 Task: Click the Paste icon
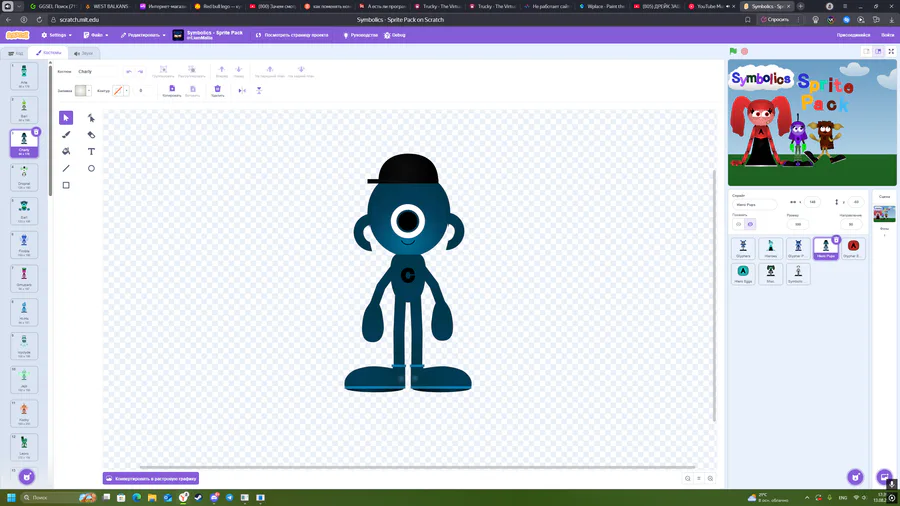tap(193, 88)
